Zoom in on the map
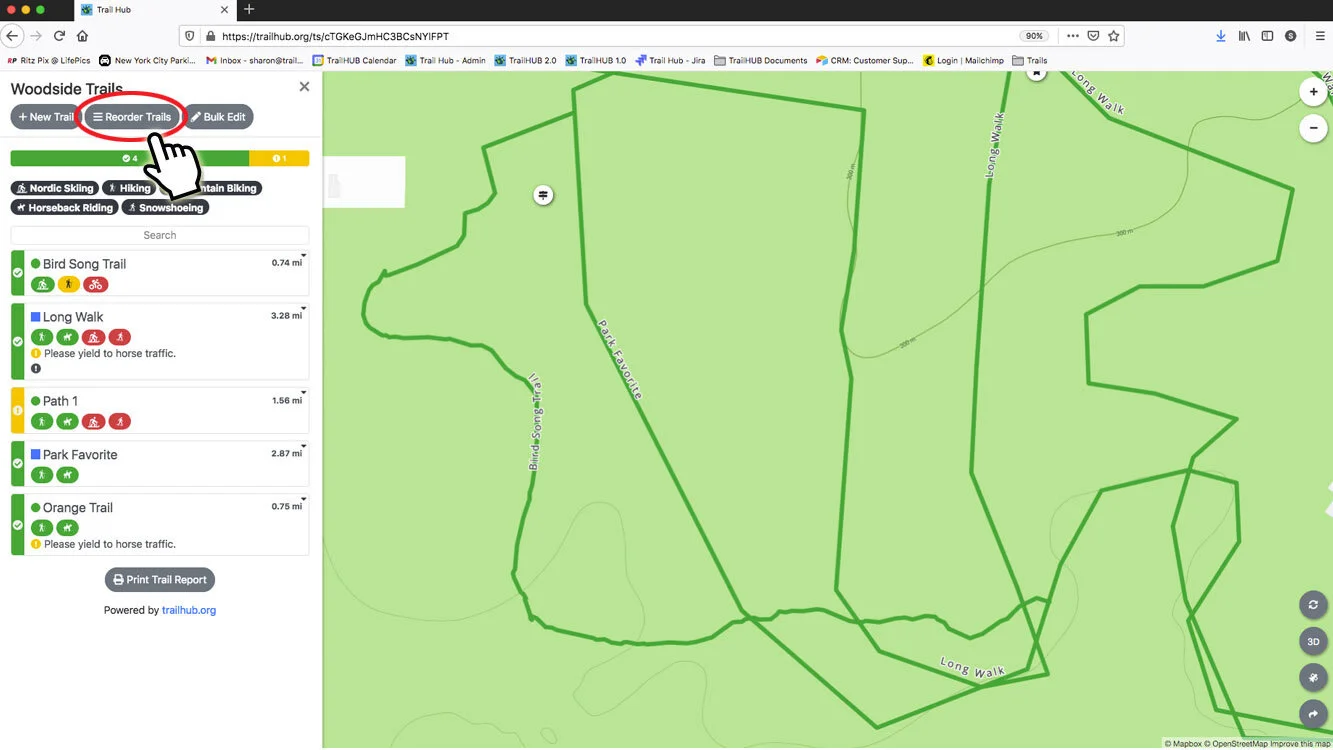The width and height of the screenshot is (1333, 750). 1313,92
